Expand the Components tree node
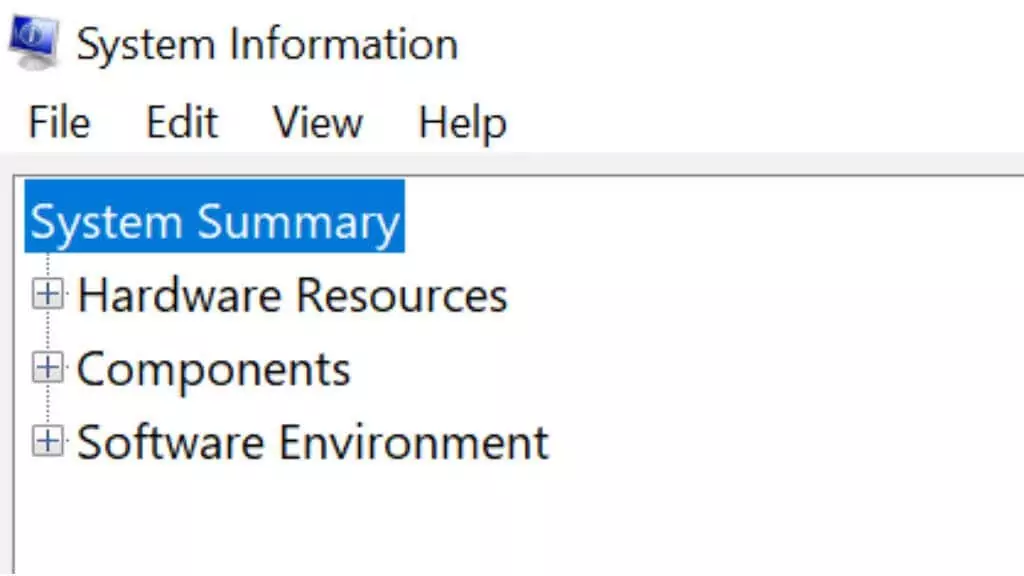The image size is (1024, 576). (x=48, y=368)
